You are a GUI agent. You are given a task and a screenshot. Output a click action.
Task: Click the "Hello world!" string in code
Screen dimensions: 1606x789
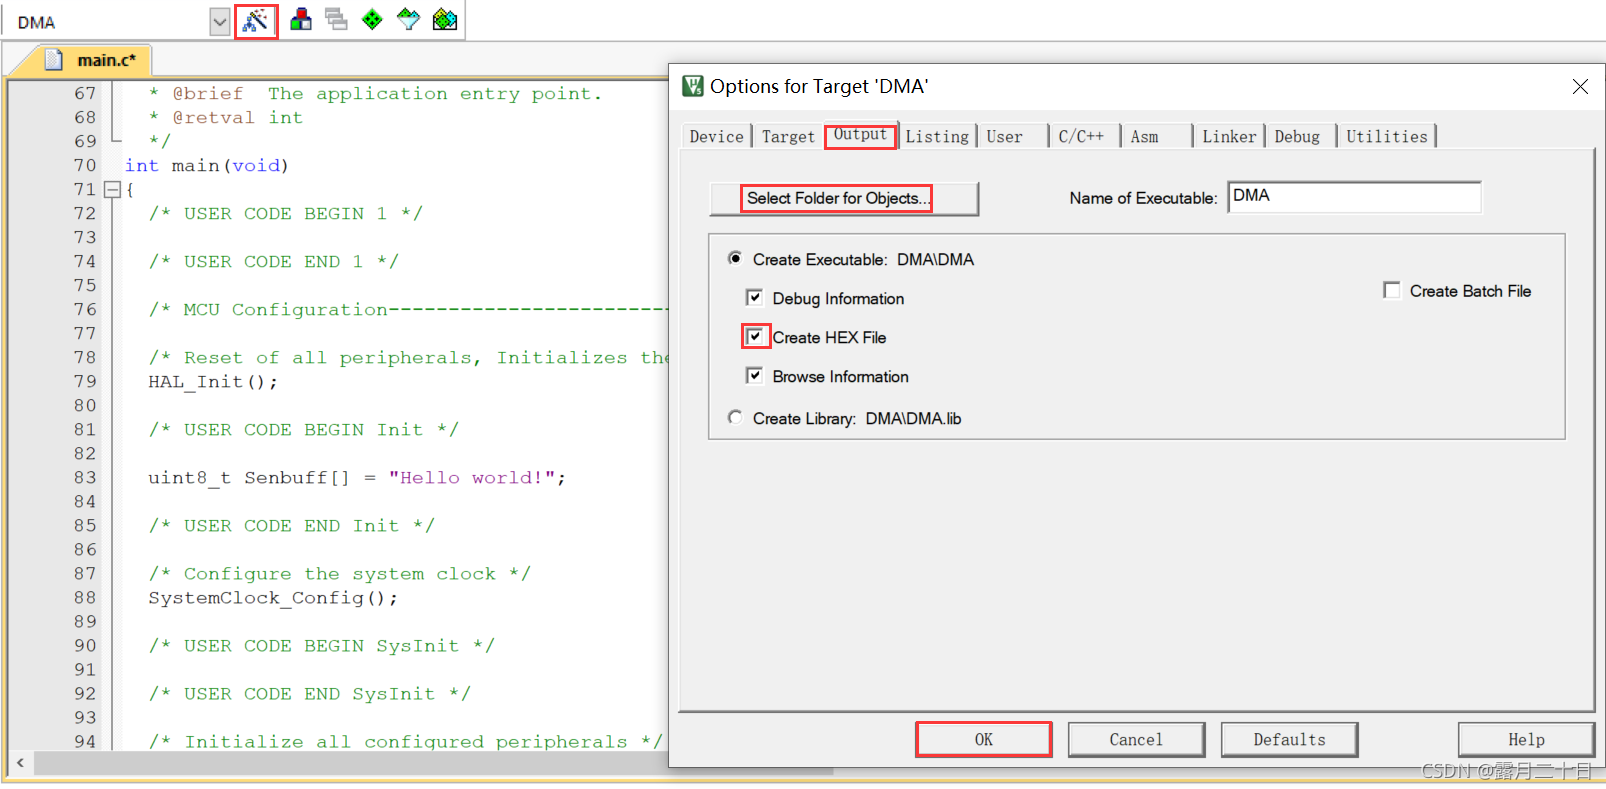(472, 478)
